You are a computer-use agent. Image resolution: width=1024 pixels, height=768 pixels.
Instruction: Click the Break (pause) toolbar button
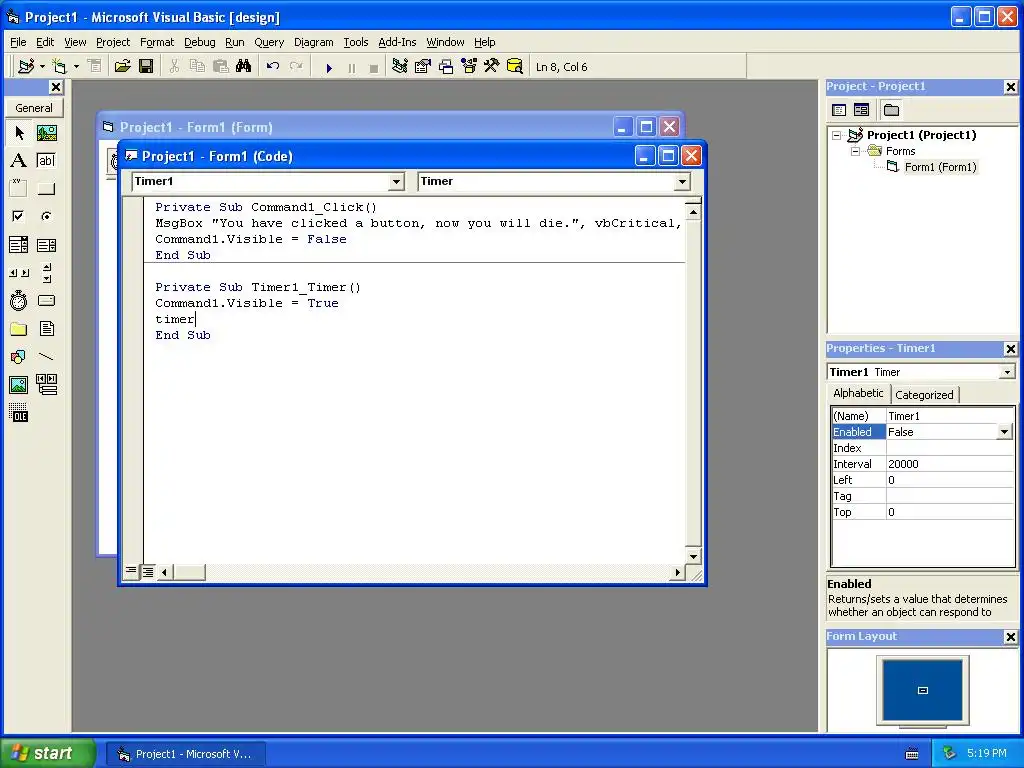point(352,67)
